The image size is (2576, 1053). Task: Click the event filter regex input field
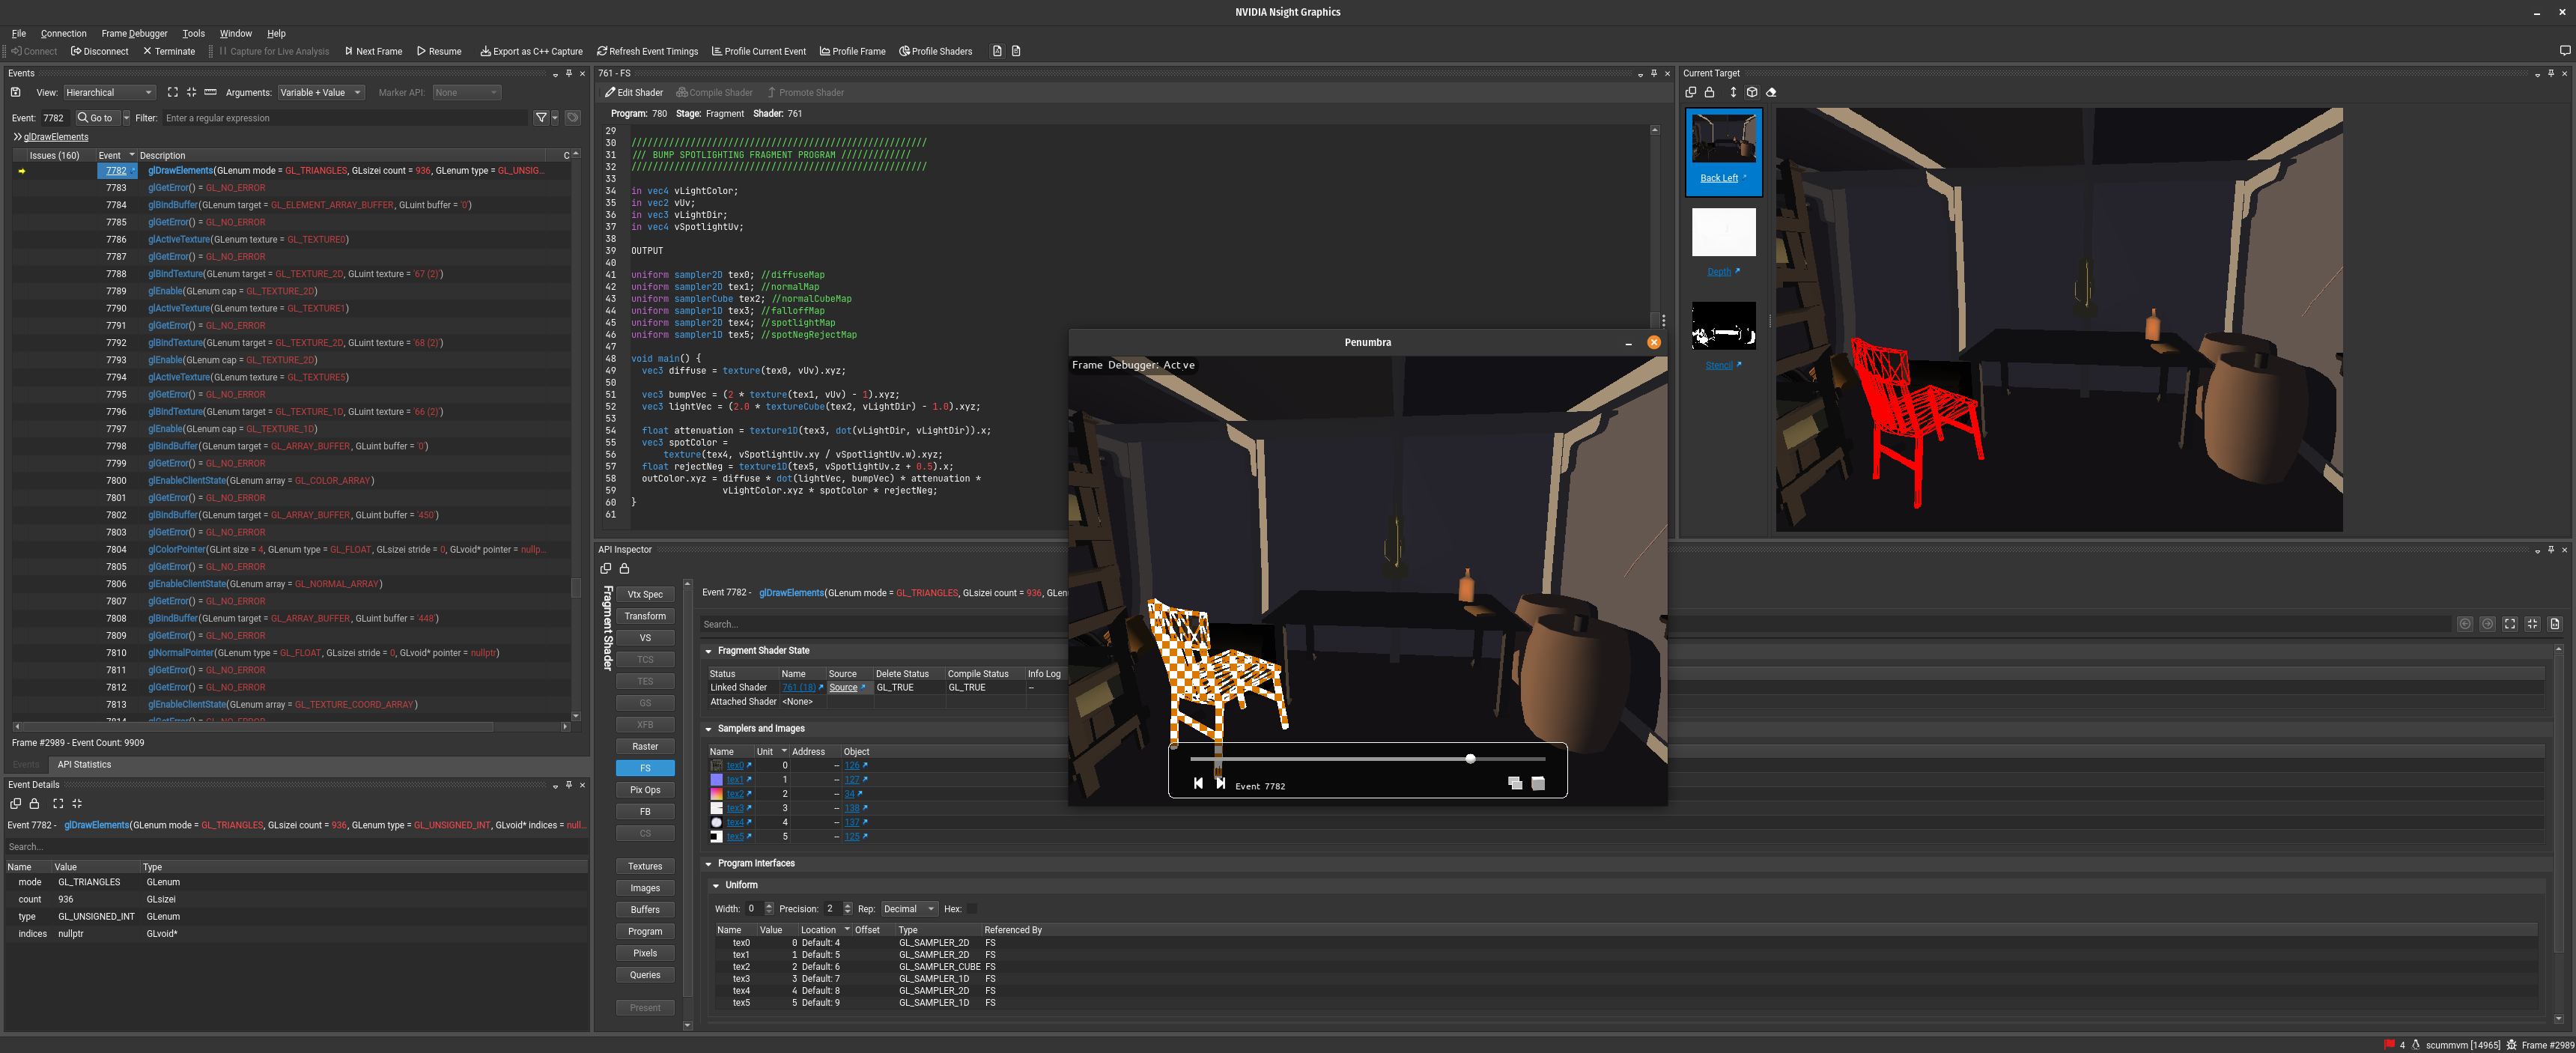(345, 118)
